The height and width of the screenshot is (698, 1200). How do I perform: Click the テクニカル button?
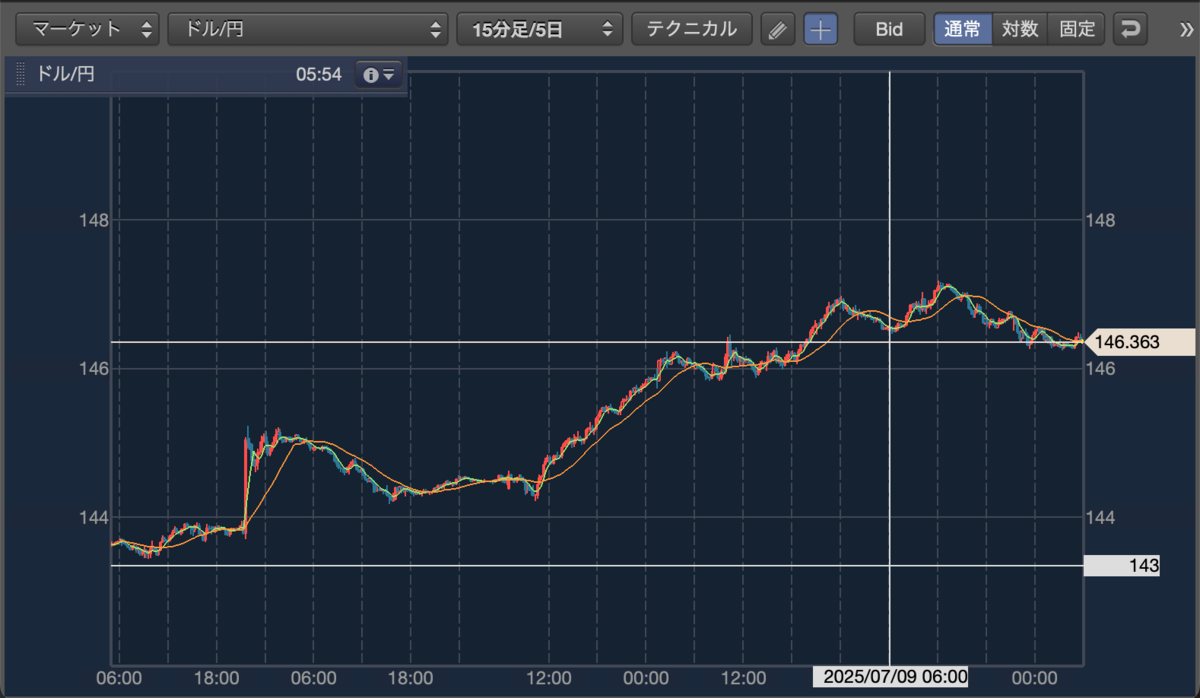tap(692, 29)
